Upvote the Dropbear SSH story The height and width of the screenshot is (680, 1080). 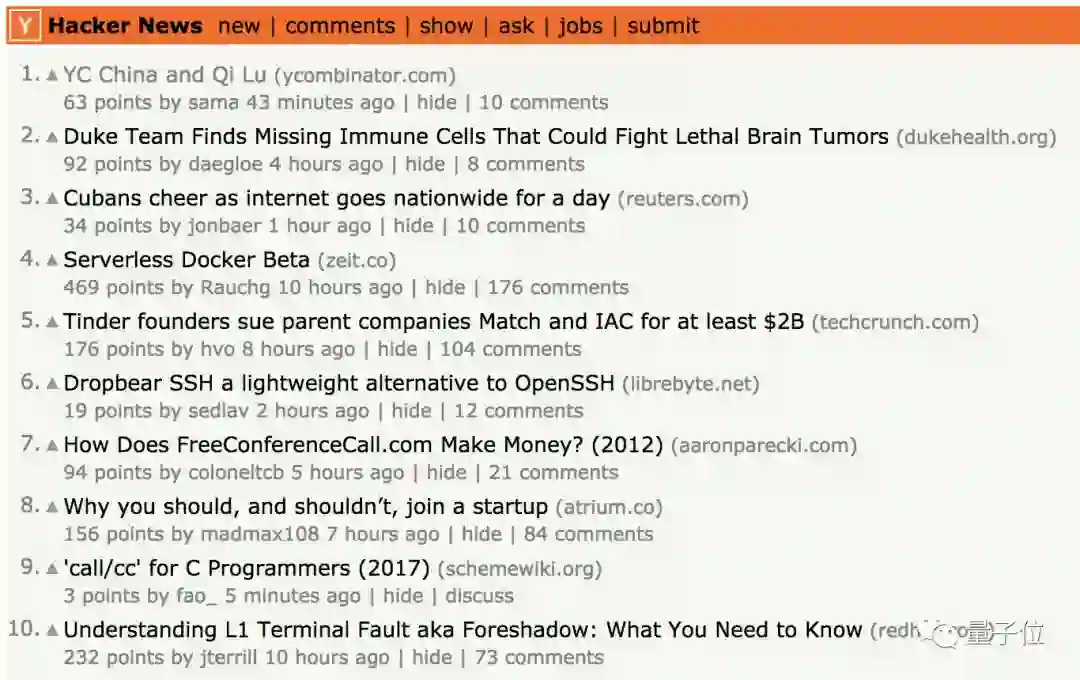click(x=52, y=384)
